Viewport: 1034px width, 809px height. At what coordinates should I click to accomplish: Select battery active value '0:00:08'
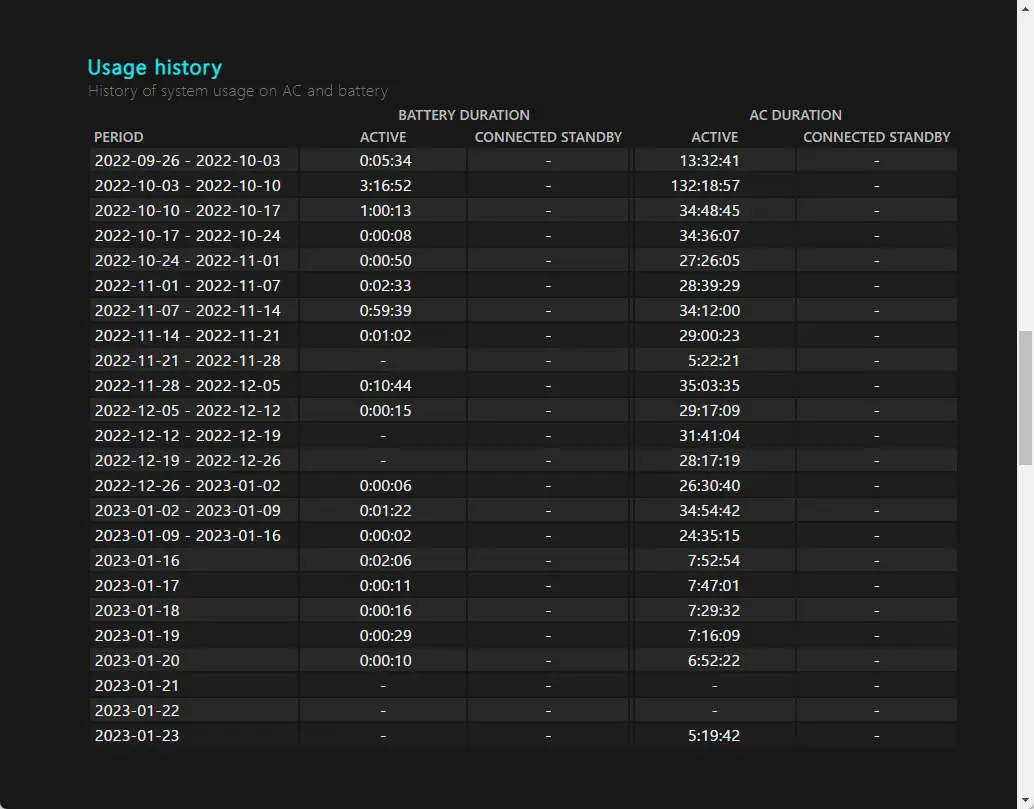pyautogui.click(x=385, y=236)
